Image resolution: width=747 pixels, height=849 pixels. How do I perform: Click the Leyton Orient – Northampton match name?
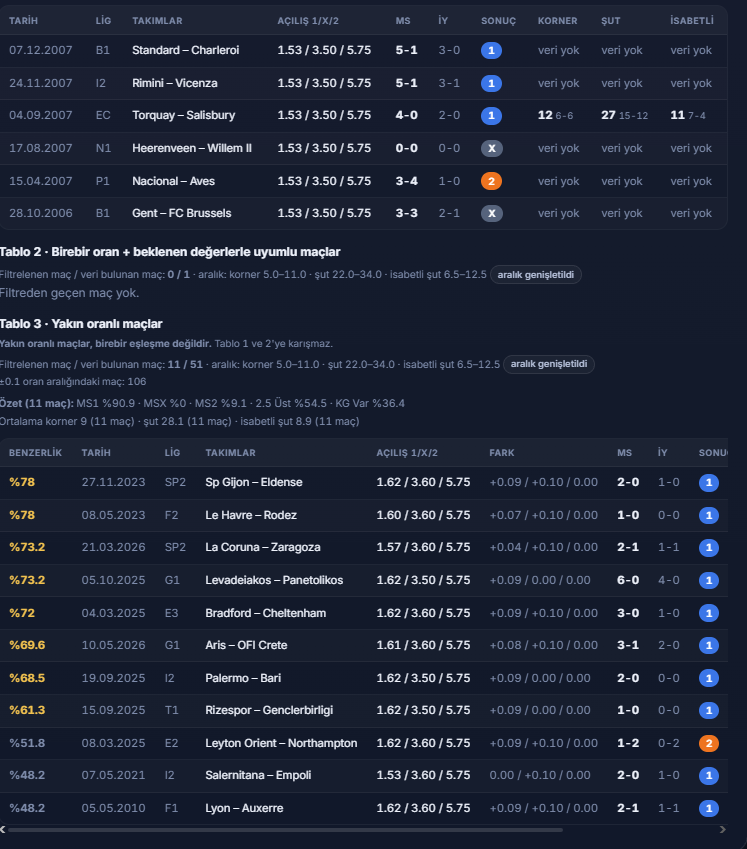click(281, 743)
